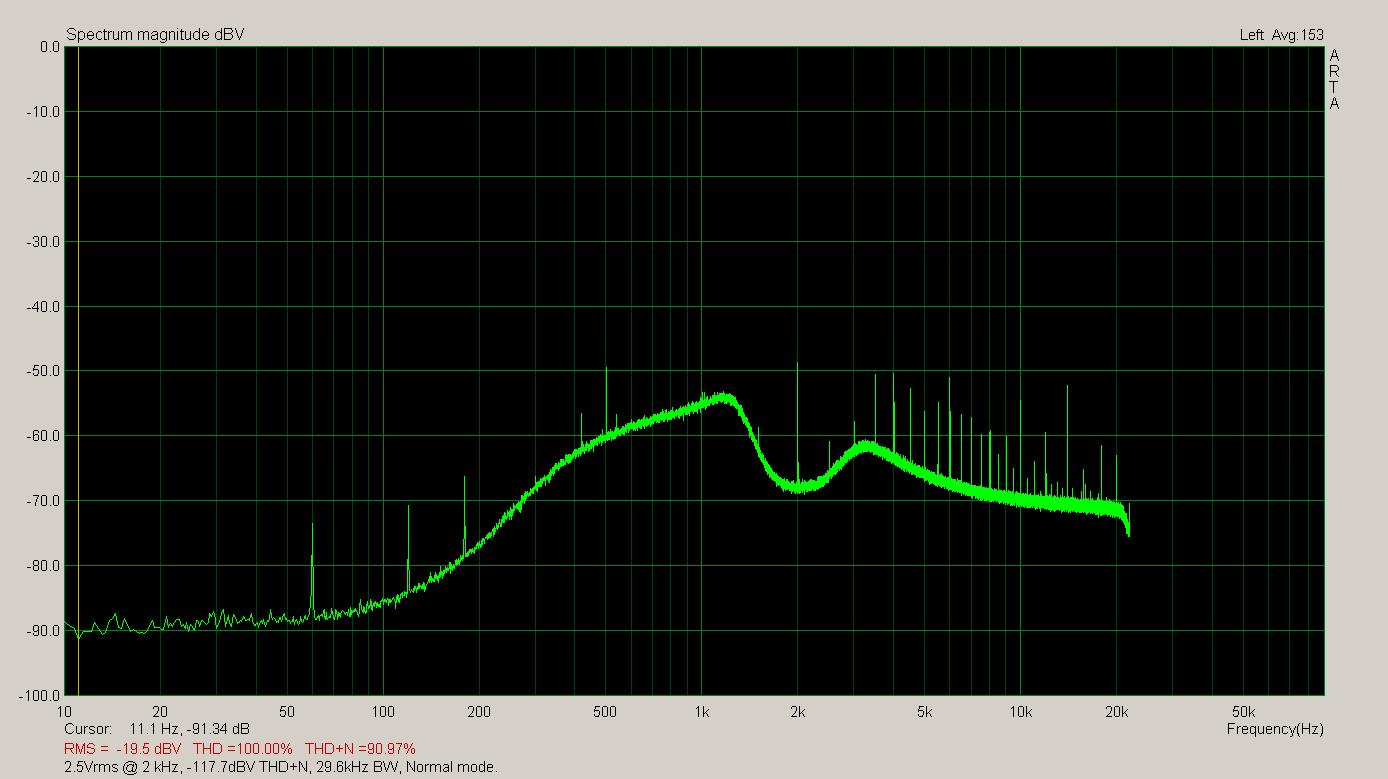This screenshot has height=779, width=1388.
Task: Click the '2.5Vrms @ 2 kHz' note line
Action: (281, 767)
